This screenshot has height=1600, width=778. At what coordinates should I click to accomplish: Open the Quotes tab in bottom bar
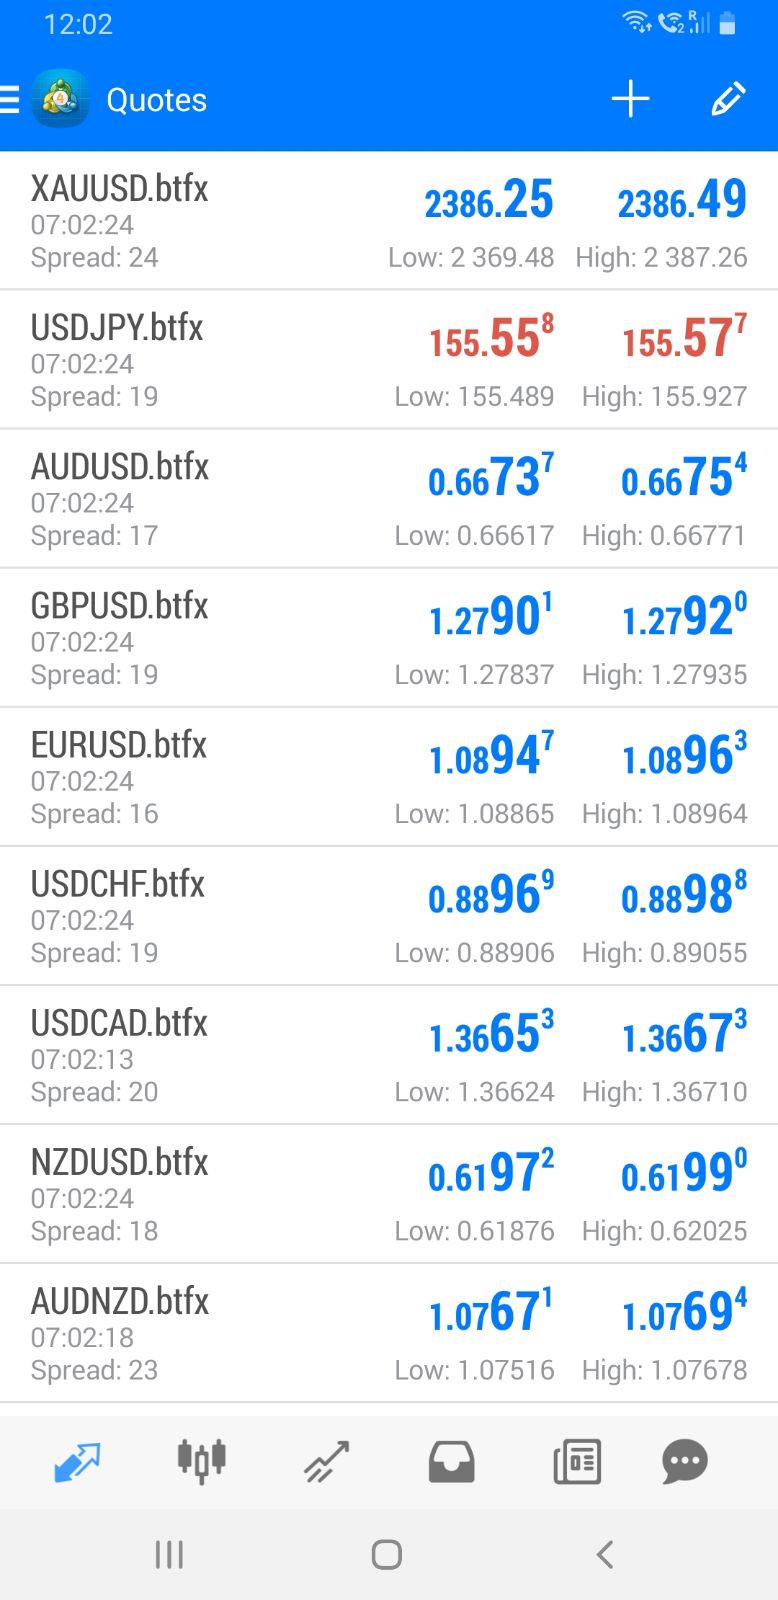[x=76, y=1462]
